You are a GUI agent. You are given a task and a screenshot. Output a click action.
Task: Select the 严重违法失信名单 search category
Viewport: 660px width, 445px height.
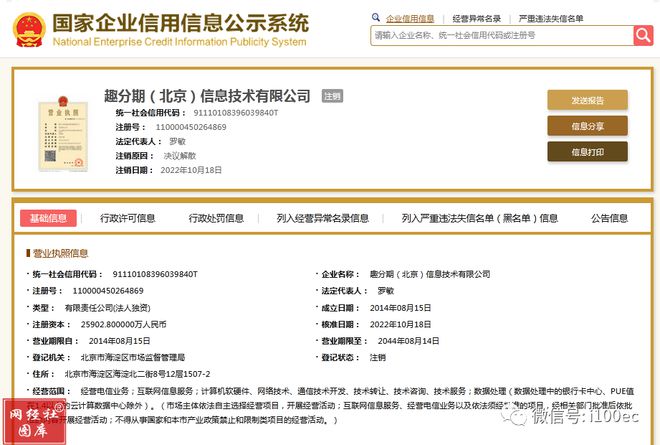[551, 19]
